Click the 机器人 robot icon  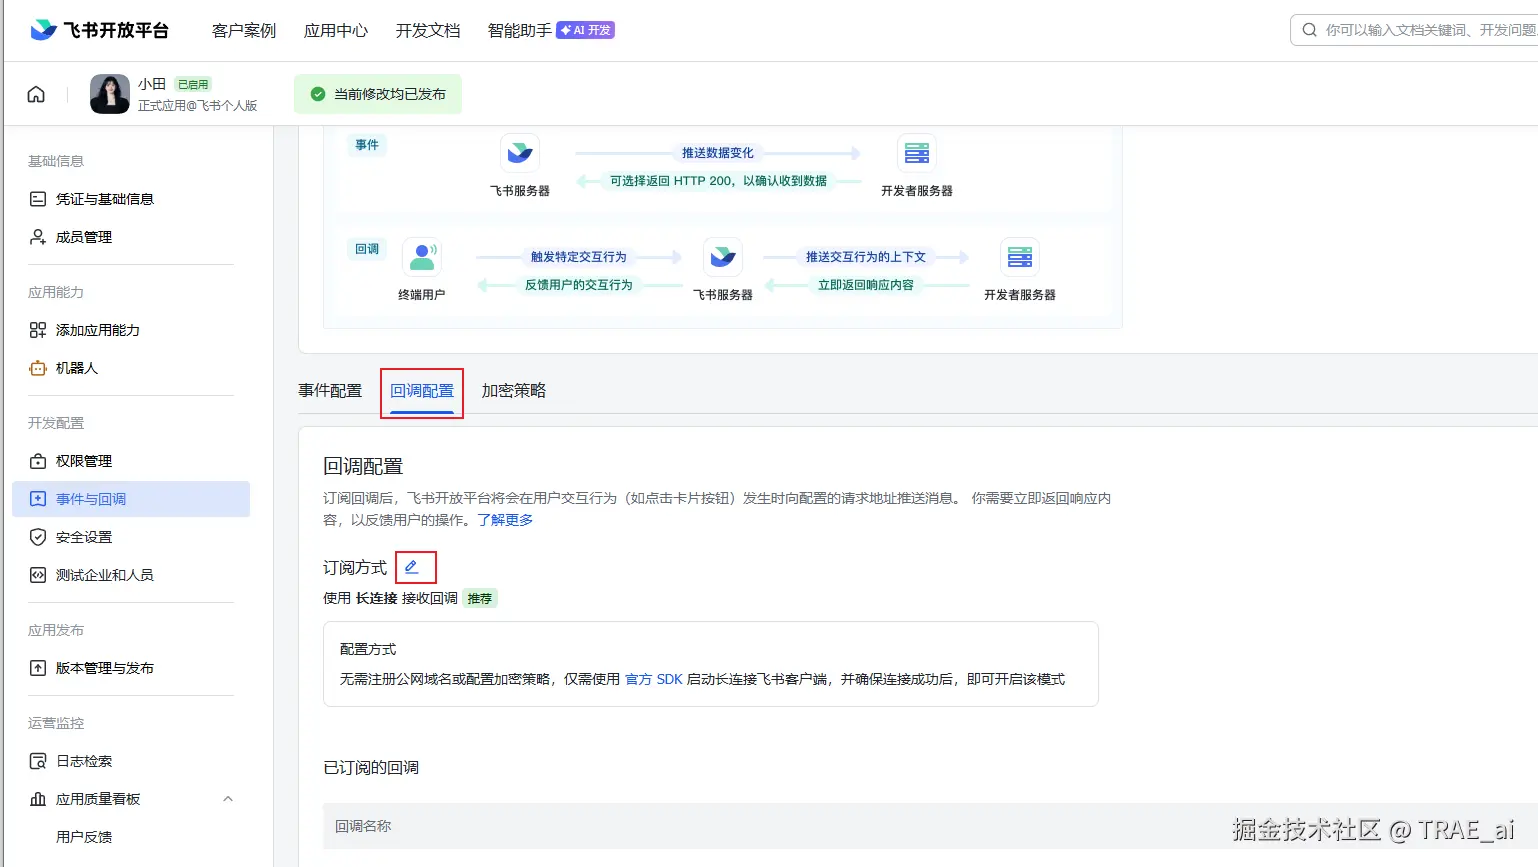(38, 368)
